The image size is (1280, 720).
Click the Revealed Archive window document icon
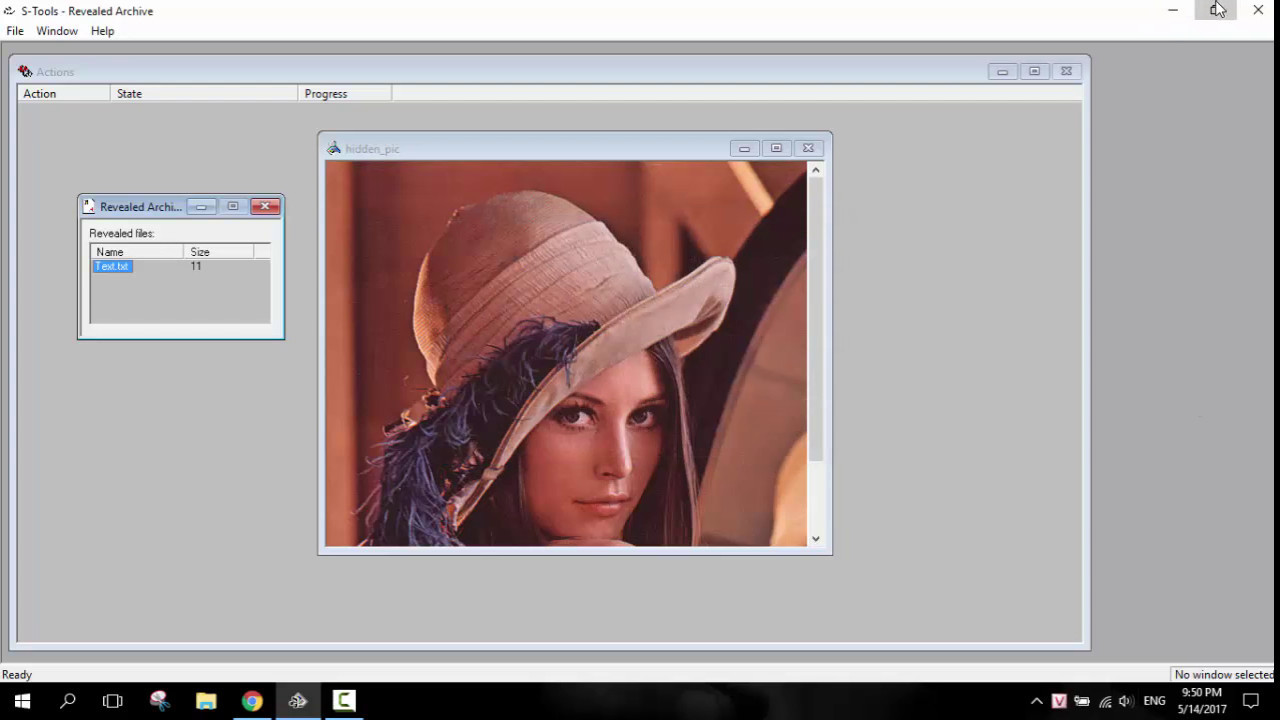click(x=89, y=207)
